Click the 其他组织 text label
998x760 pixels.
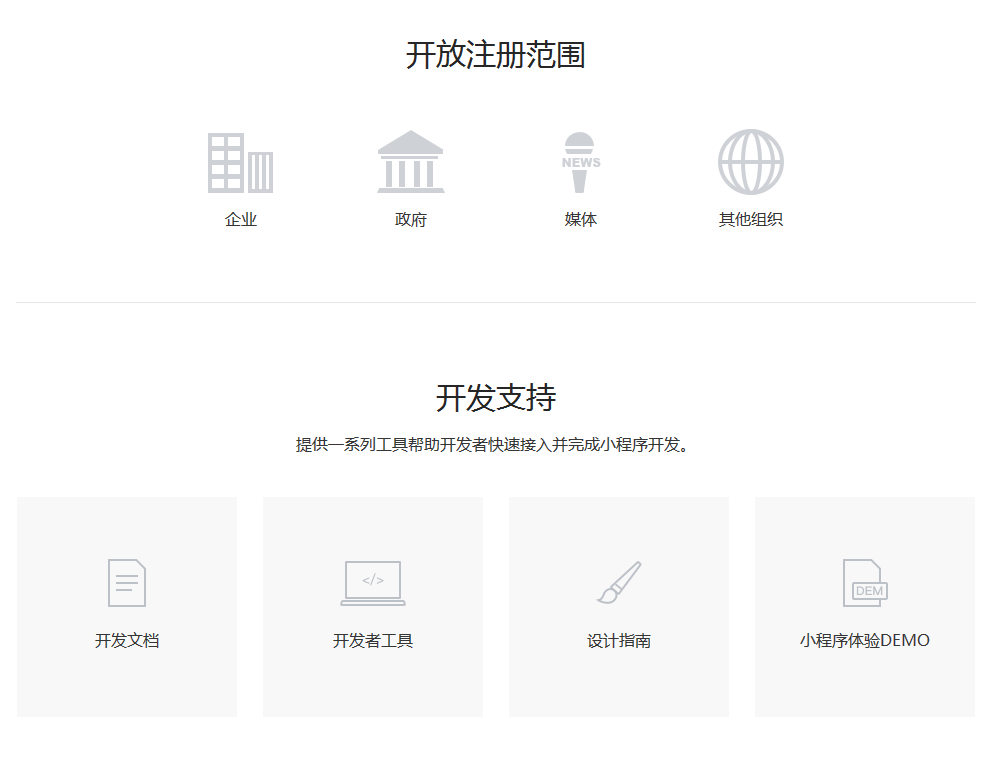[x=751, y=219]
